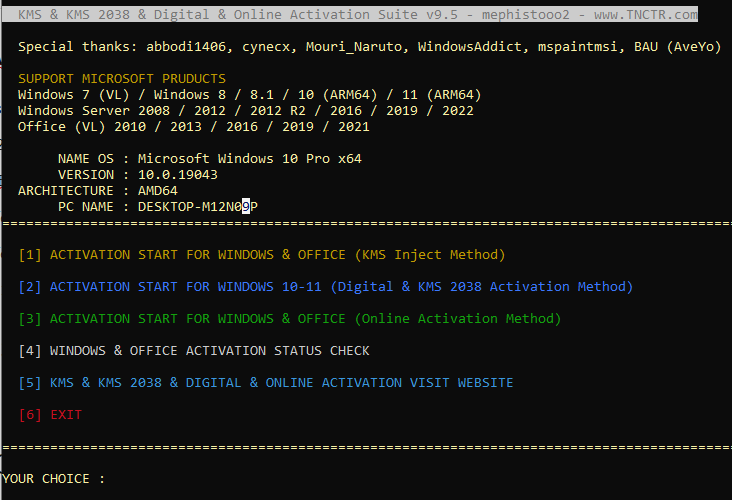The height and width of the screenshot is (500, 732).
Task: Select option 4 Activation Status Check
Action: pos(194,351)
